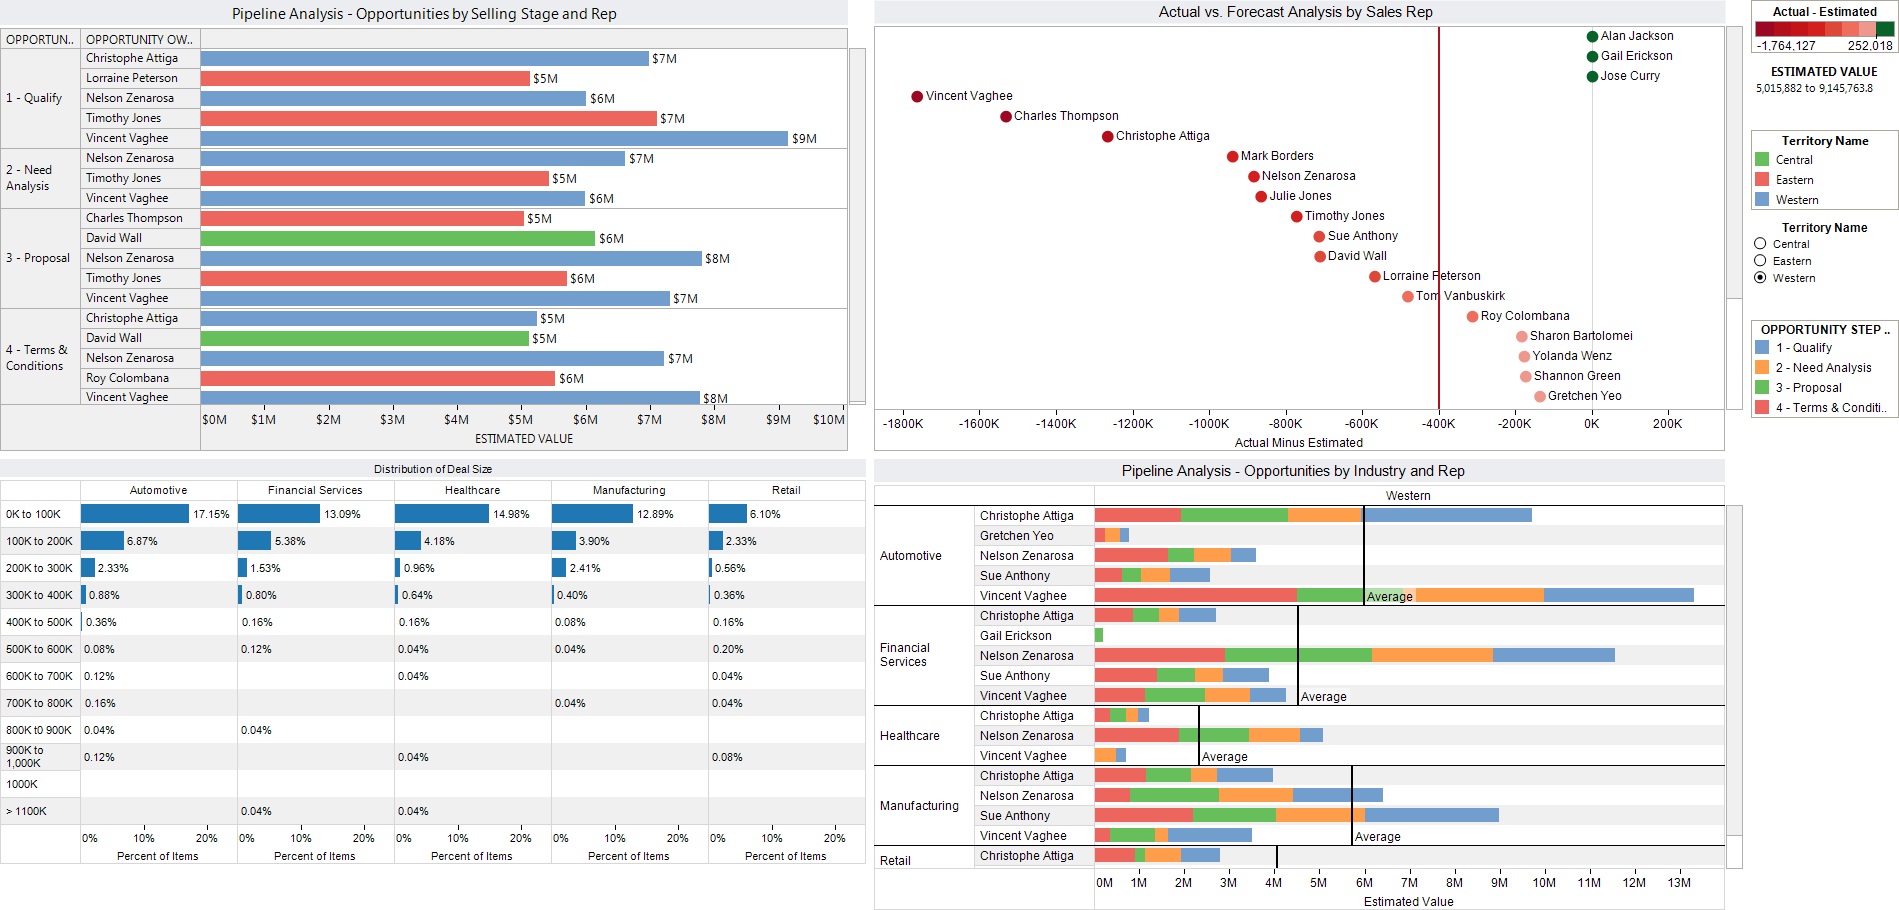Click the Gail Erickson scatter point

(1592, 57)
